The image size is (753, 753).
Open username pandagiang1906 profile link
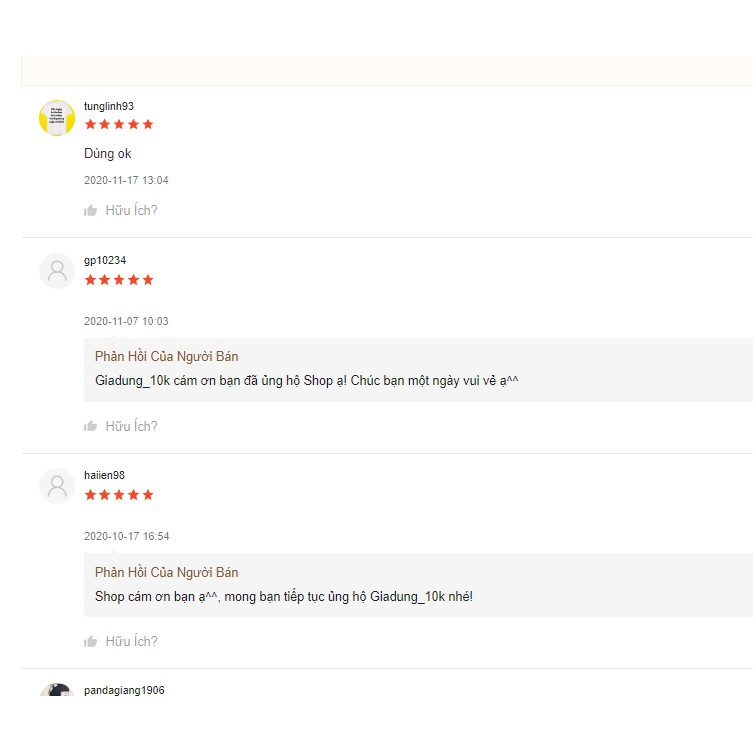[x=124, y=690]
